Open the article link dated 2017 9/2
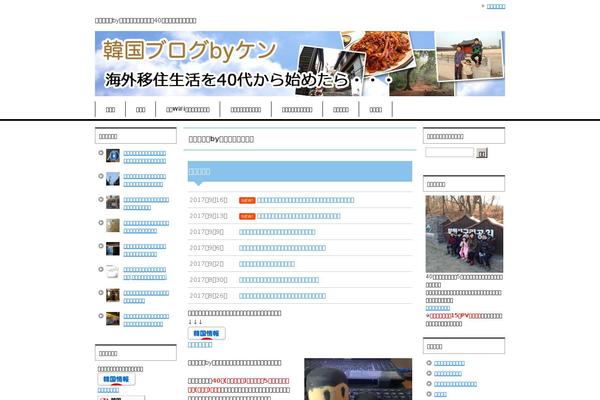 click(267, 264)
